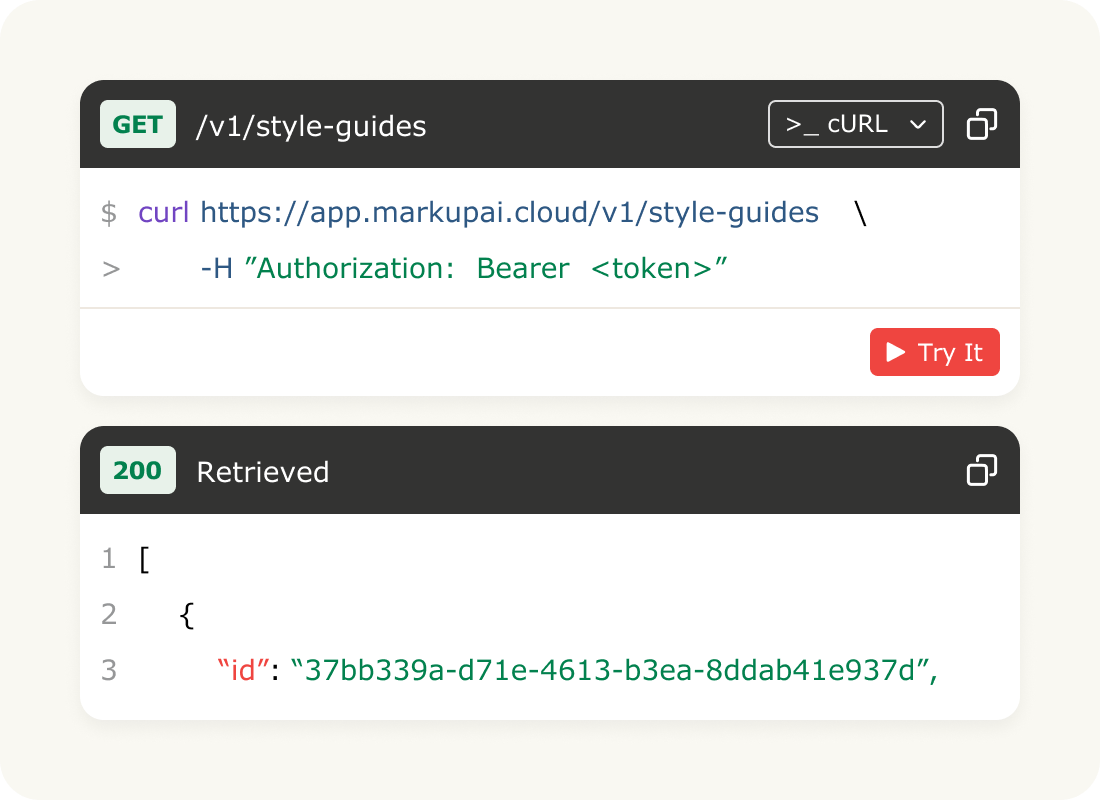Click the 200 status code badge
Image resolution: width=1100 pixels, height=800 pixels.
(138, 470)
